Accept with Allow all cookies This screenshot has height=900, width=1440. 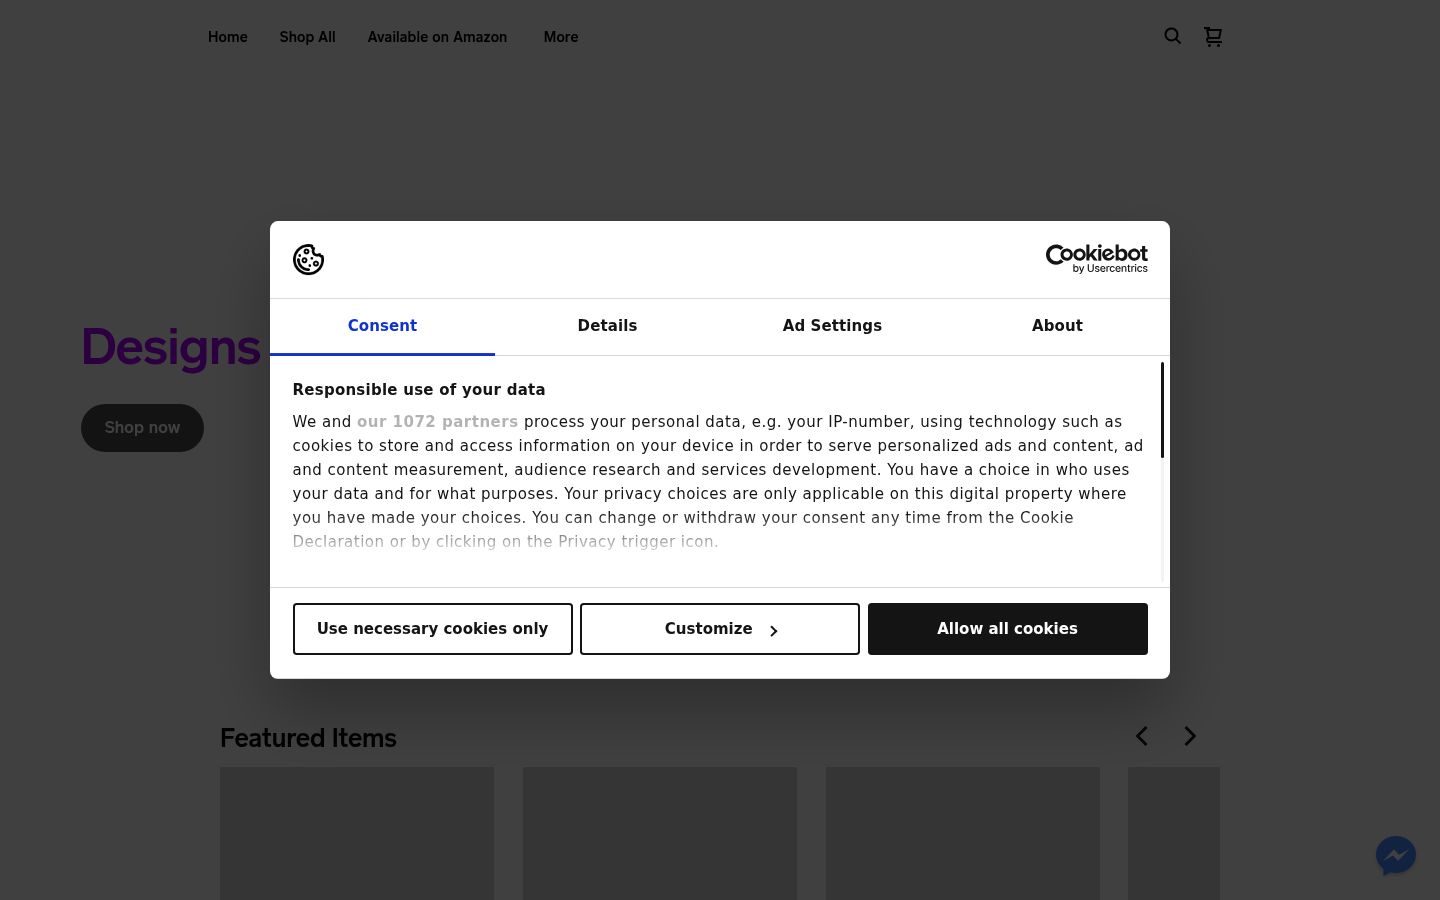(x=1008, y=629)
